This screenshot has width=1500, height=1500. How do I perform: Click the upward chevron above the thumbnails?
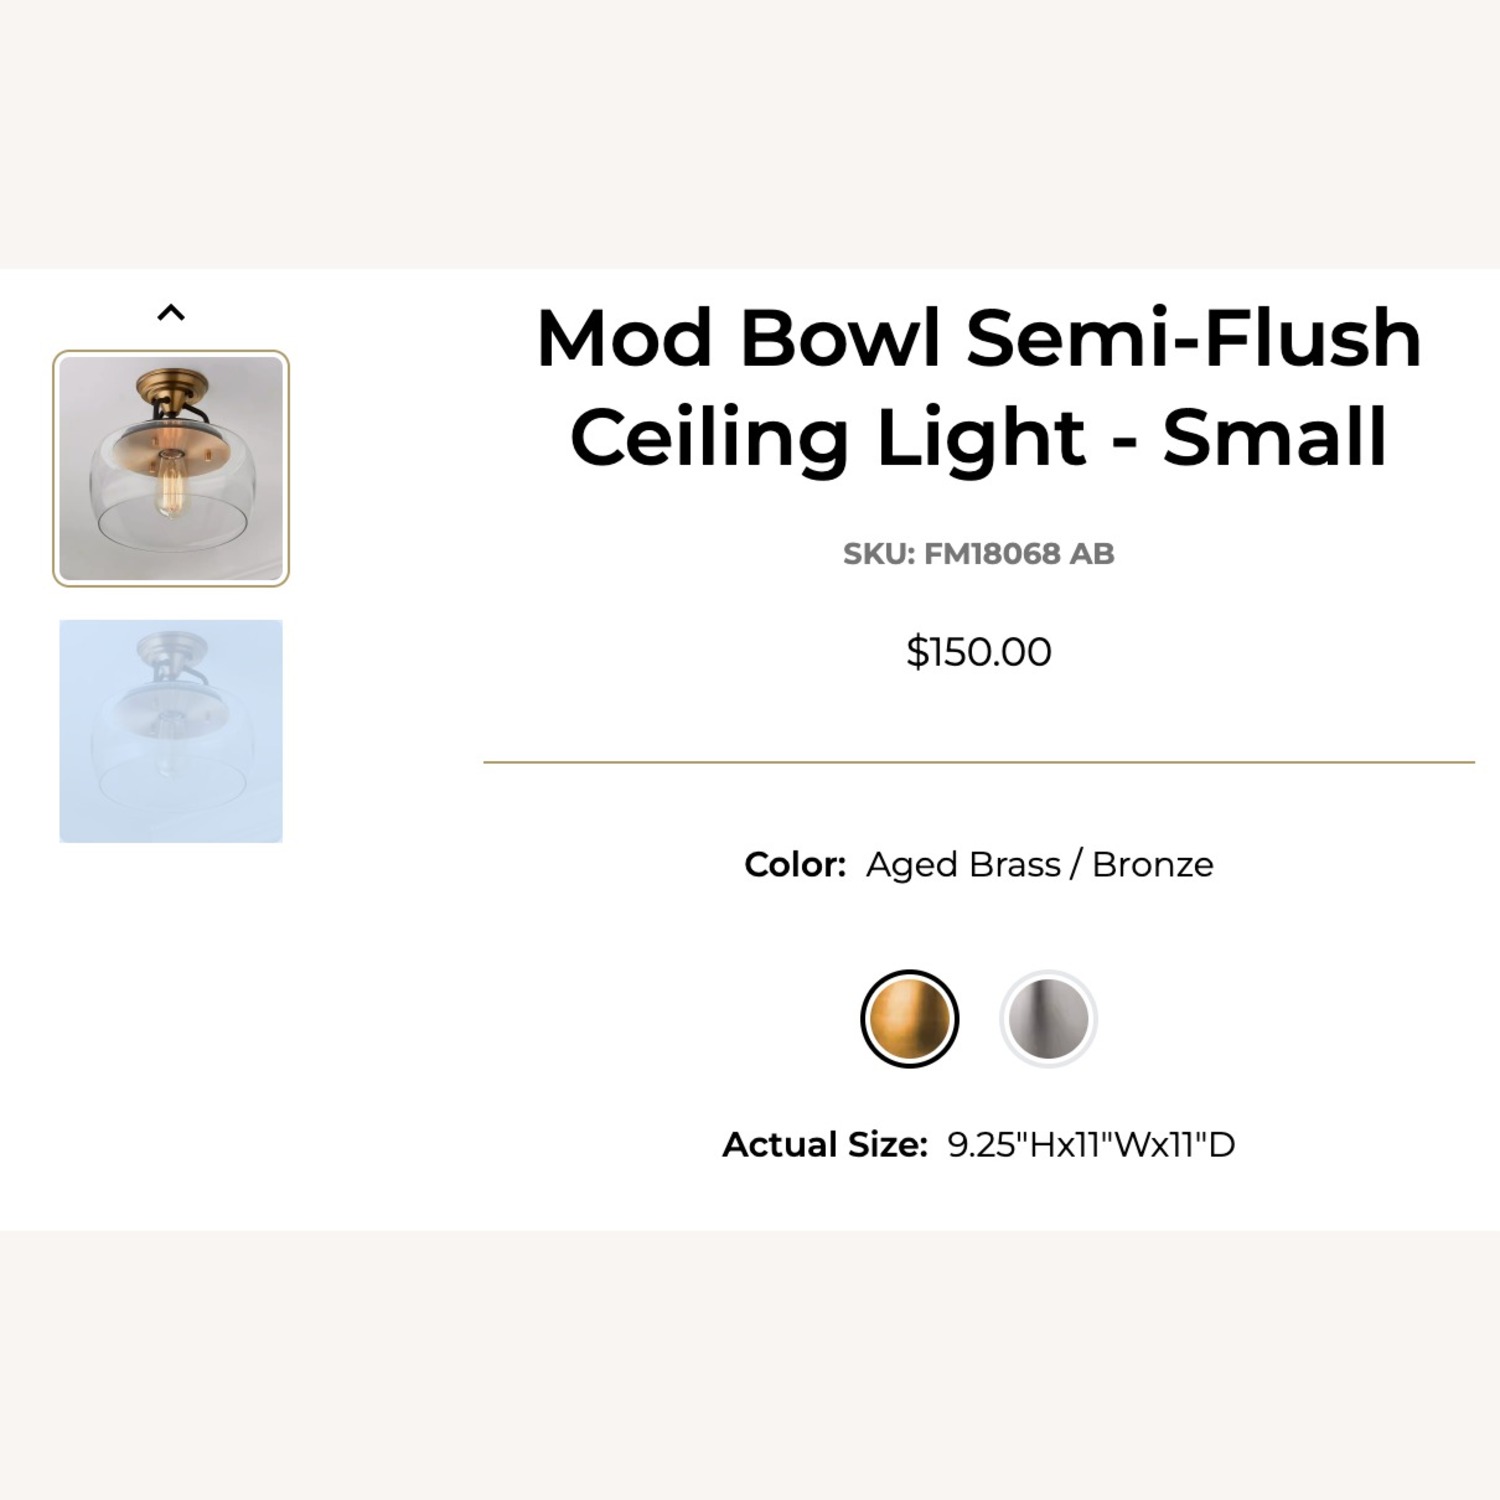(x=172, y=313)
